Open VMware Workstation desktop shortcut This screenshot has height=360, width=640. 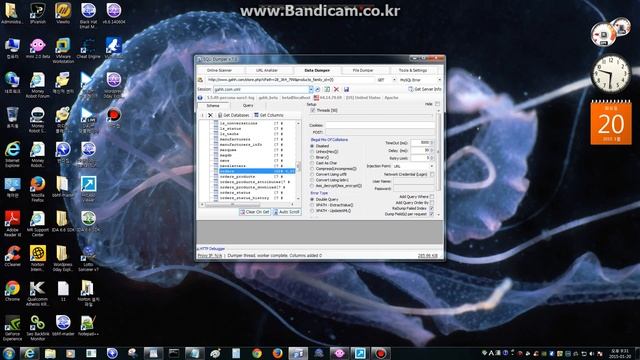63,51
